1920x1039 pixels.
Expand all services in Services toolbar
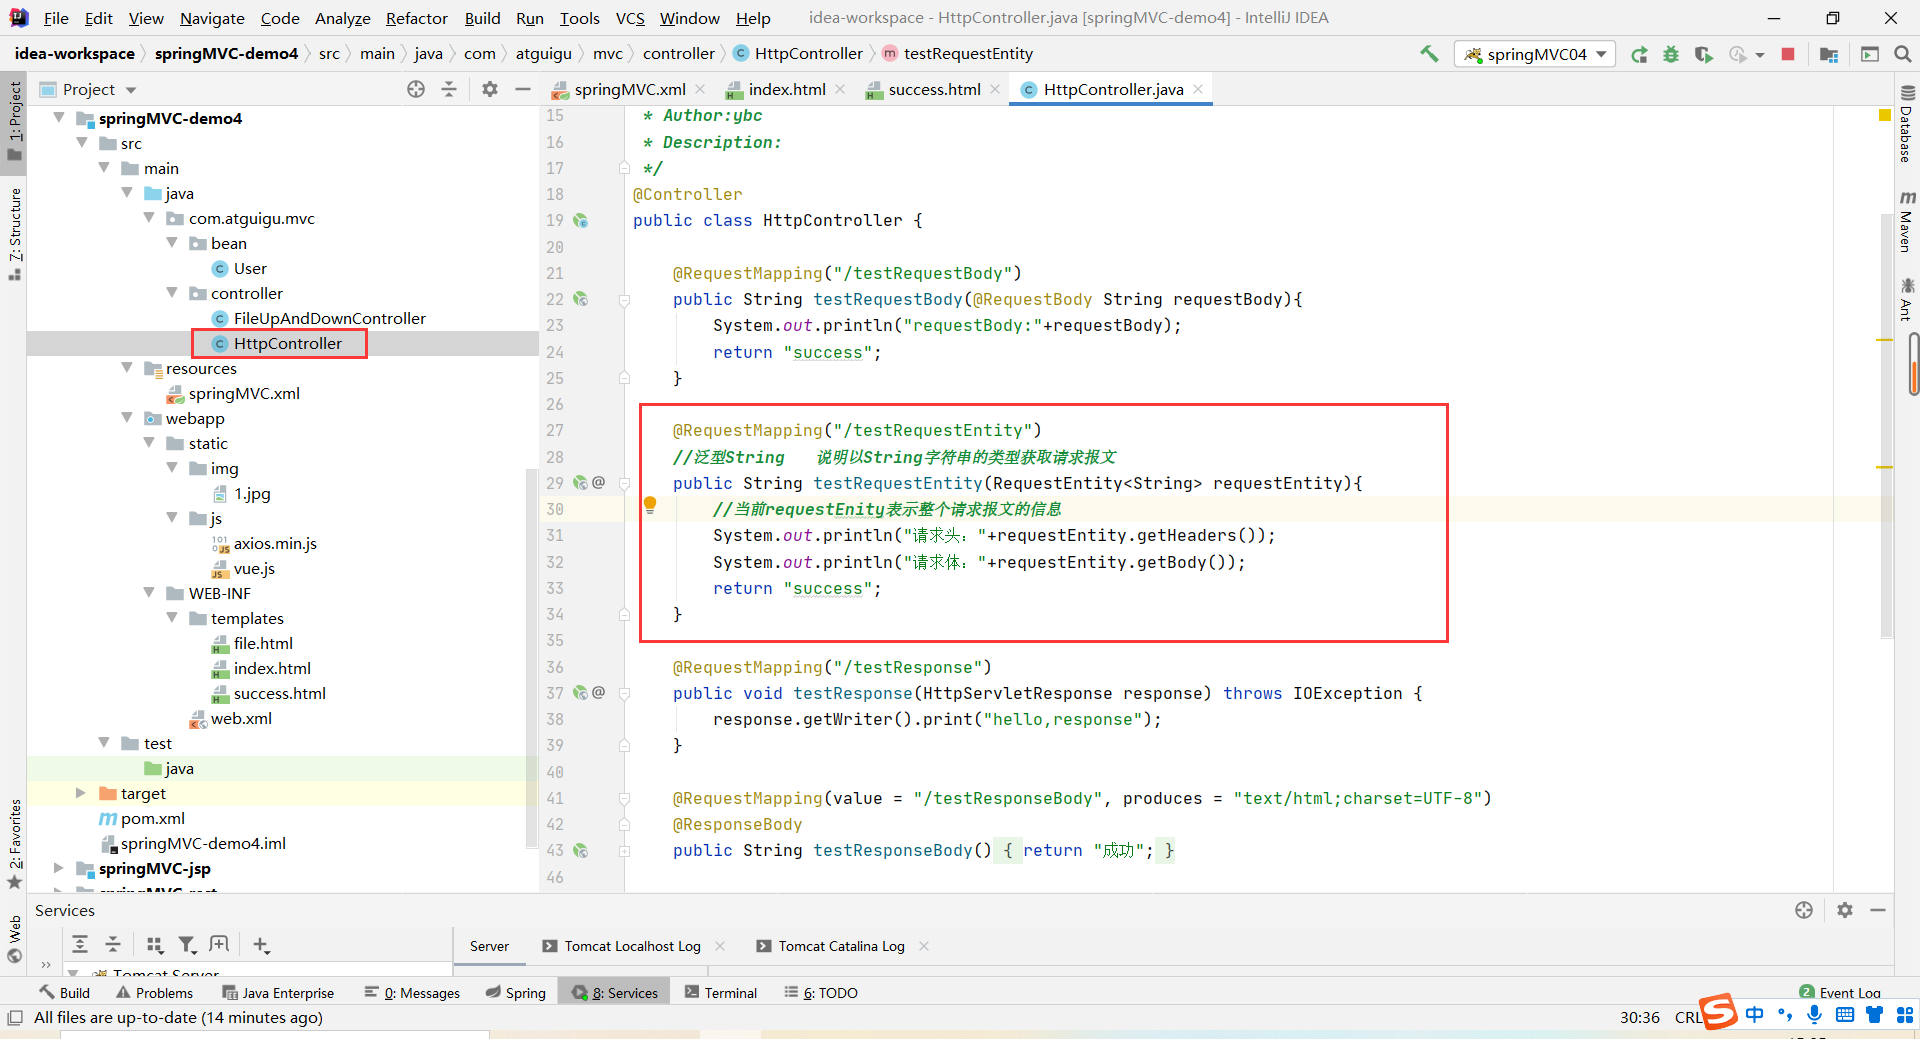pos(80,944)
